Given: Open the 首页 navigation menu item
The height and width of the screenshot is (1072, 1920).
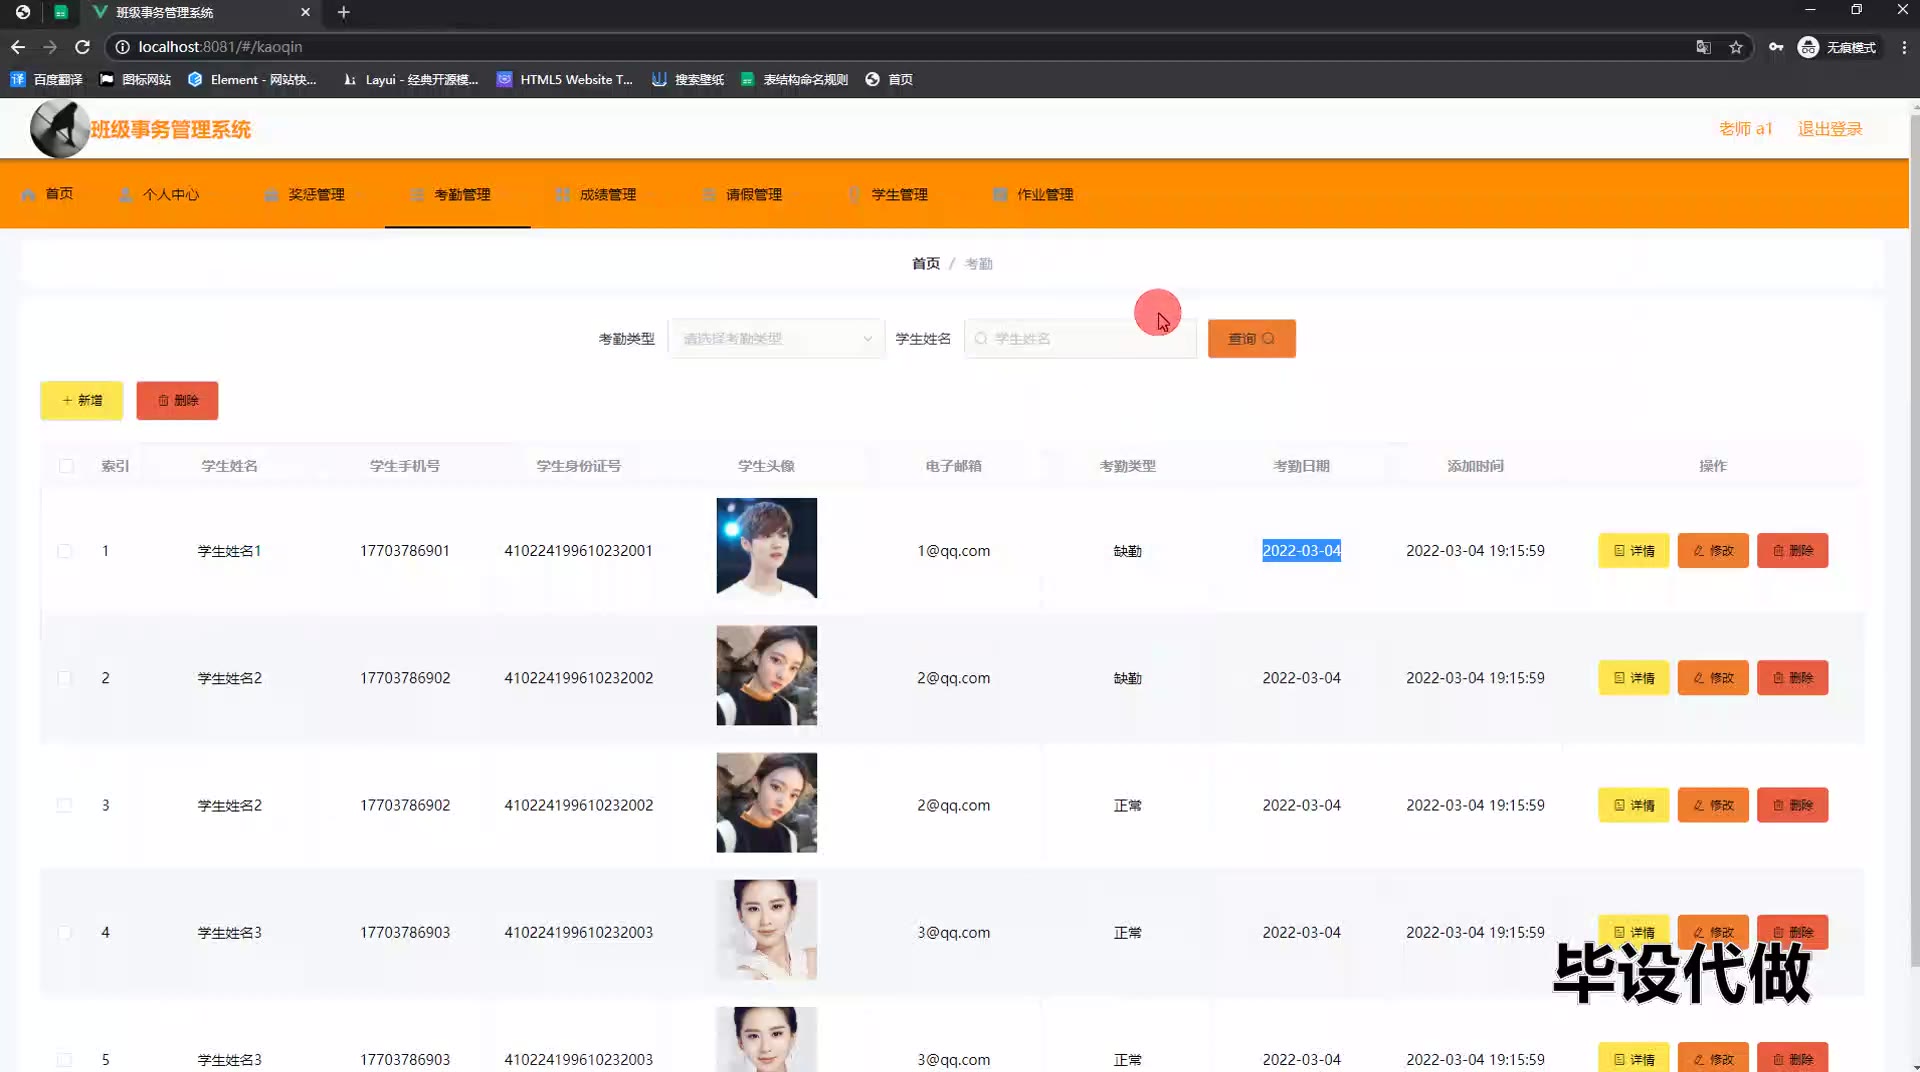Looking at the screenshot, I should pos(47,194).
